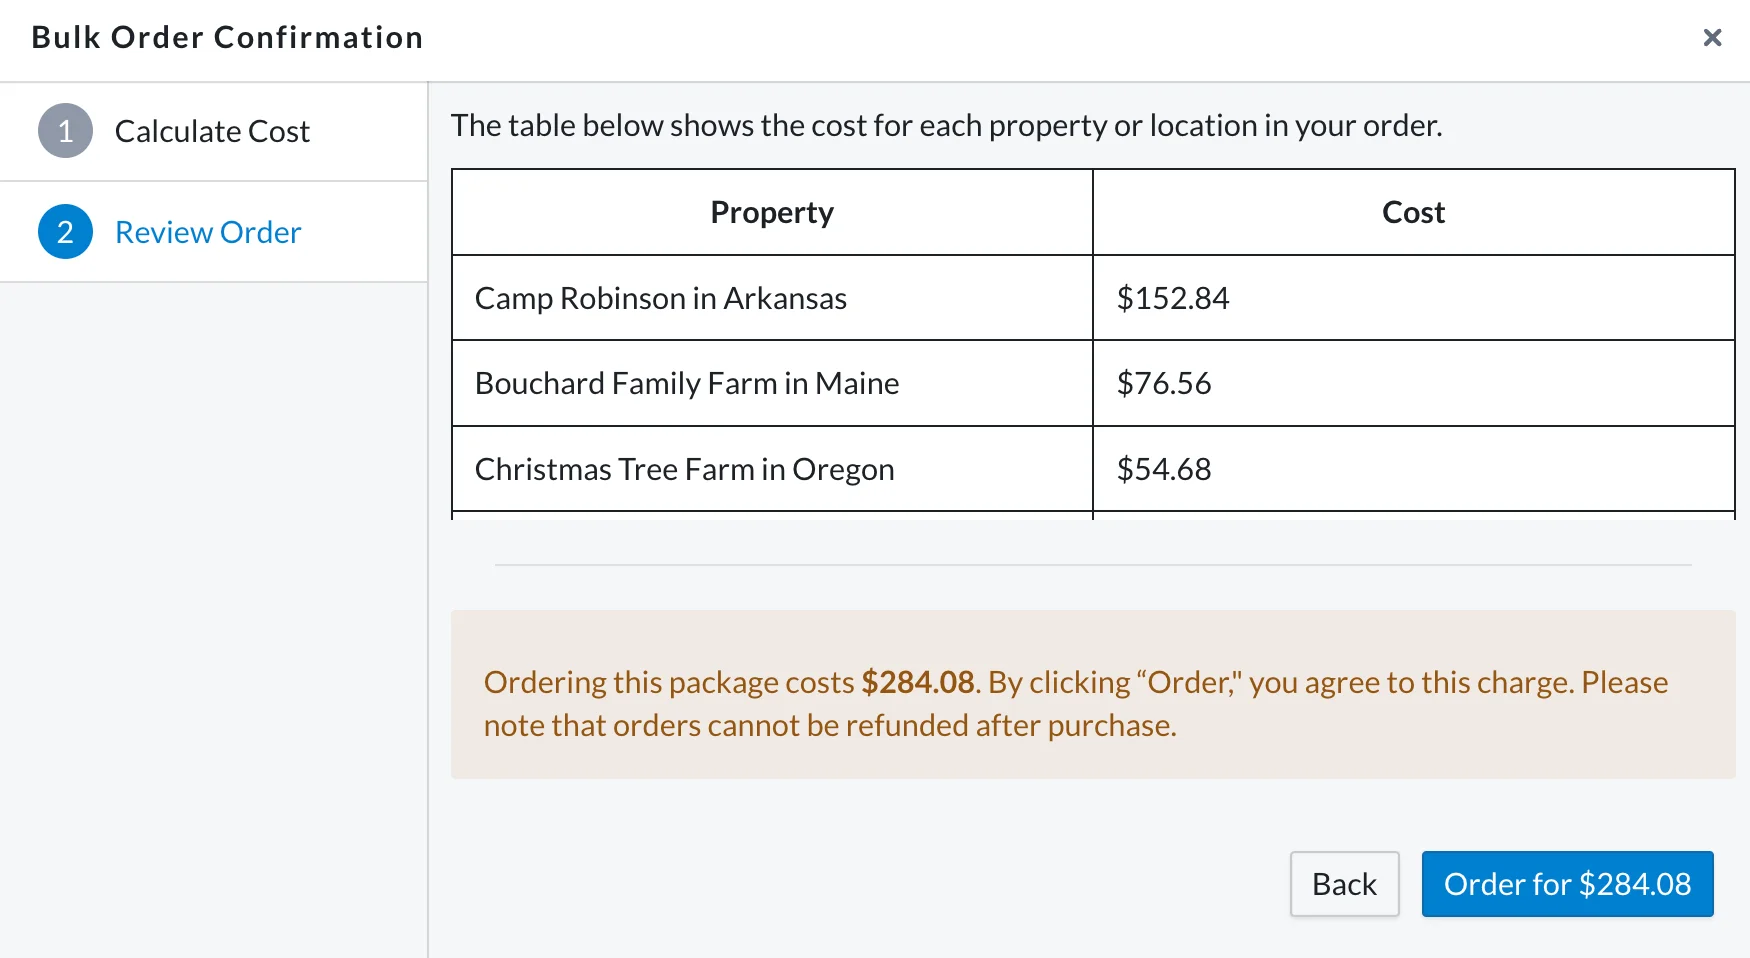This screenshot has height=958, width=1750.
Task: Click the non-refundable order warning message
Action: click(1093, 695)
